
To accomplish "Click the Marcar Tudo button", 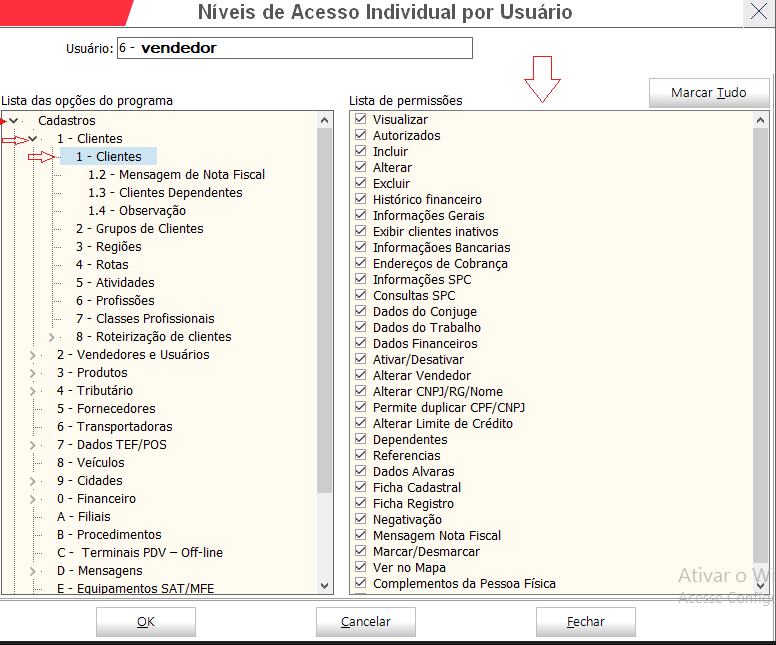I will tap(709, 93).
